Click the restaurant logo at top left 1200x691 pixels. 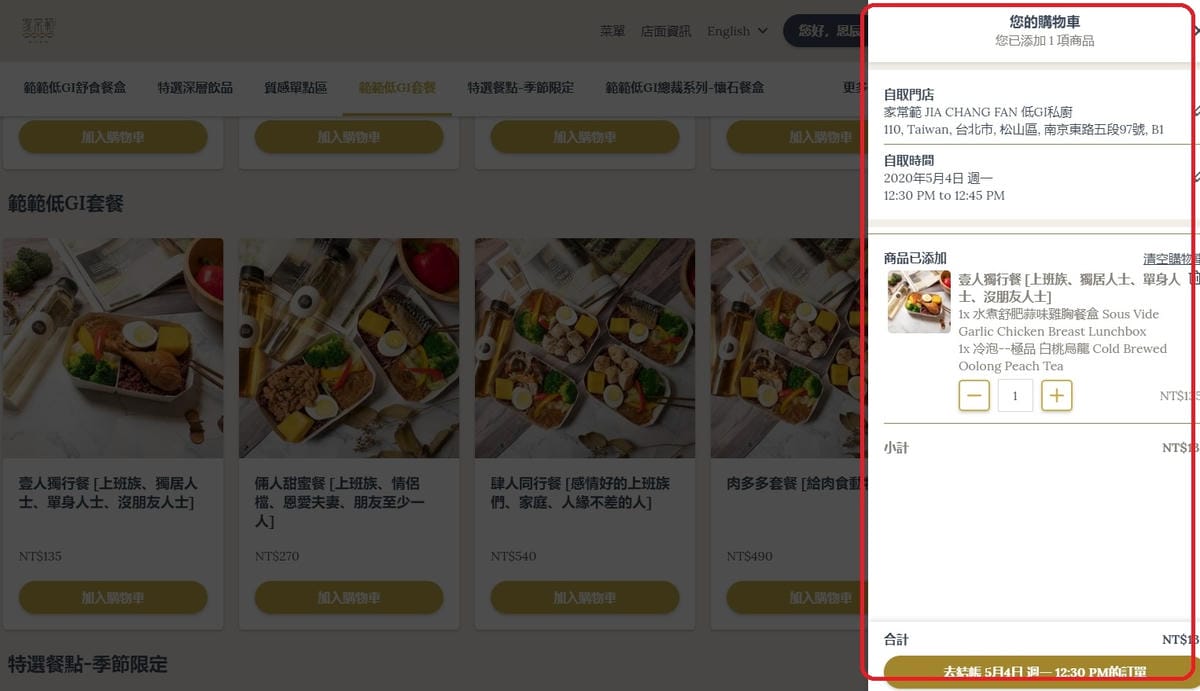[39, 30]
